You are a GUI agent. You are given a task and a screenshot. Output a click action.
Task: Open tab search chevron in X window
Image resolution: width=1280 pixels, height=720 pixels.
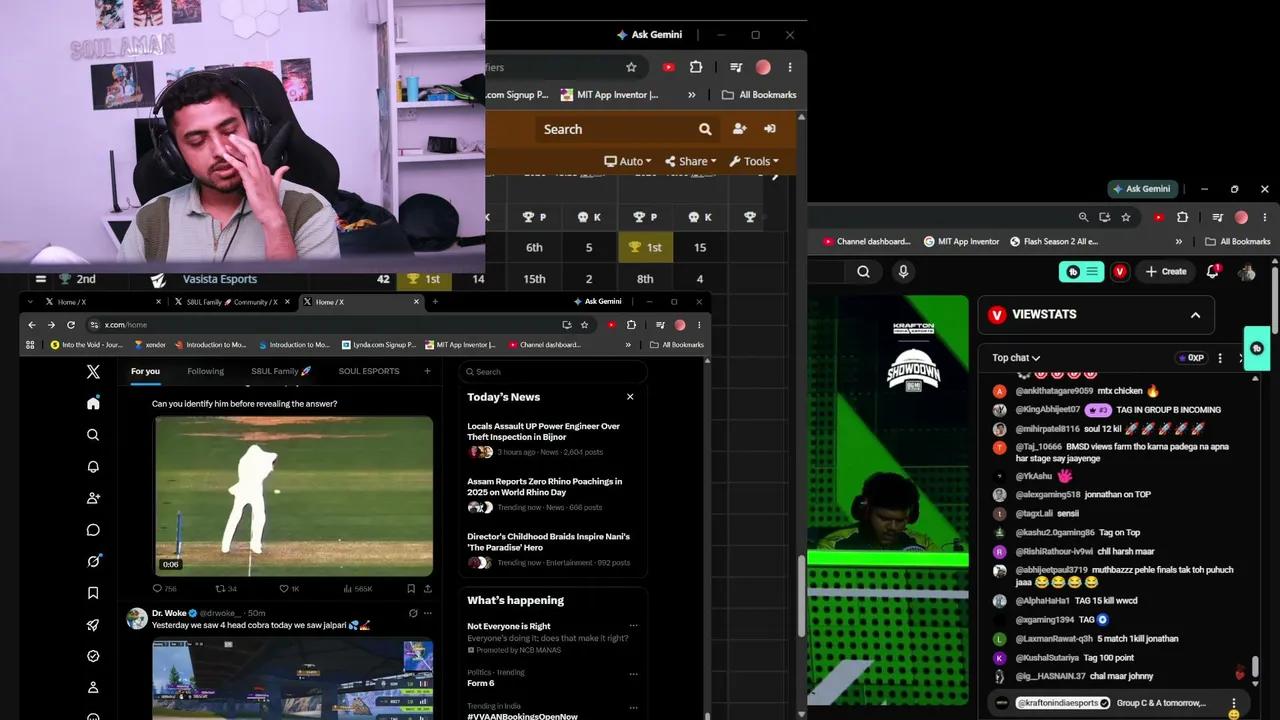[x=30, y=301]
